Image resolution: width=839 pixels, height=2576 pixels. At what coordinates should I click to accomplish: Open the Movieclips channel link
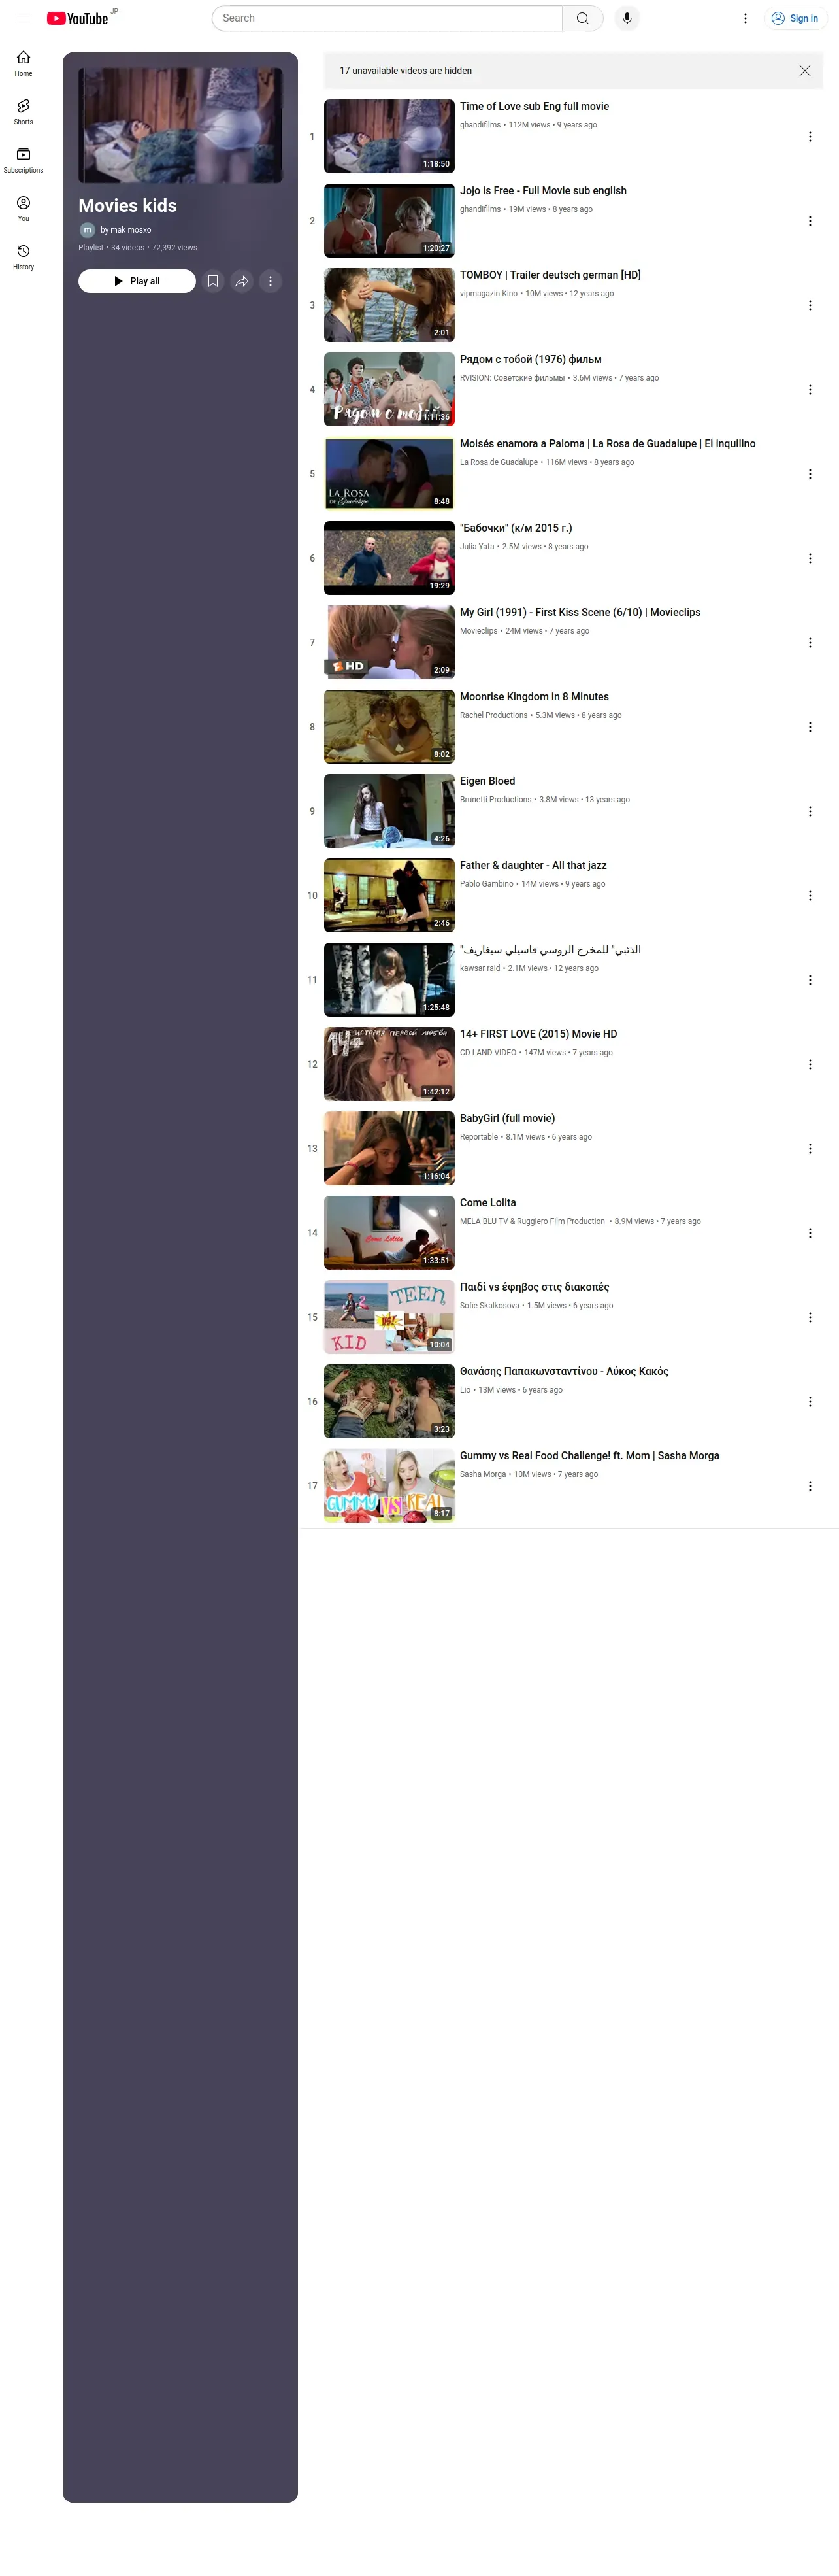[478, 631]
